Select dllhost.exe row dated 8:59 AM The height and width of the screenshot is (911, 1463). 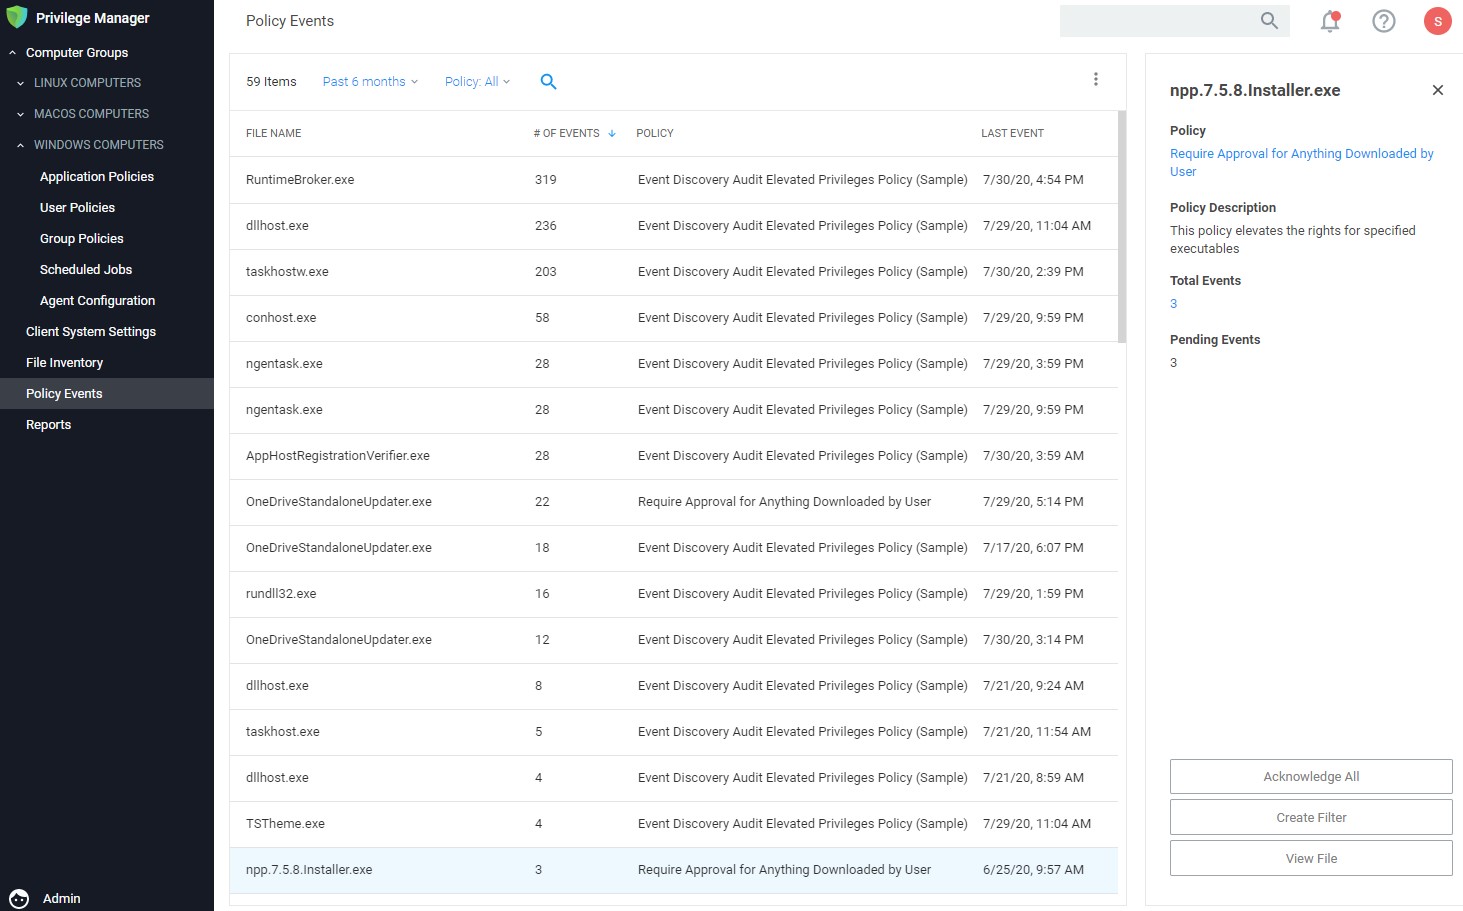click(x=674, y=778)
